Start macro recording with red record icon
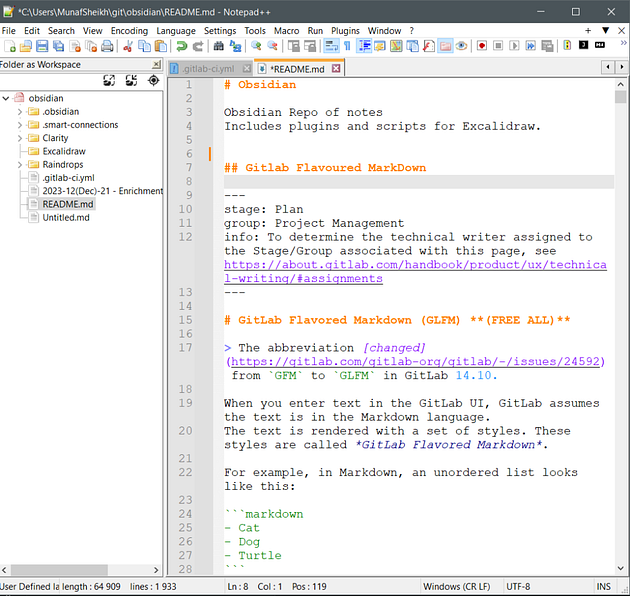630x596 pixels. tap(482, 46)
